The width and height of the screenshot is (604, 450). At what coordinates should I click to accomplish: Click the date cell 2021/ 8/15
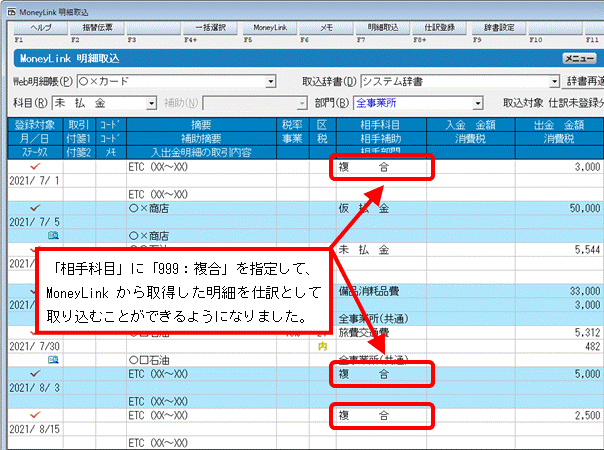coord(35,429)
